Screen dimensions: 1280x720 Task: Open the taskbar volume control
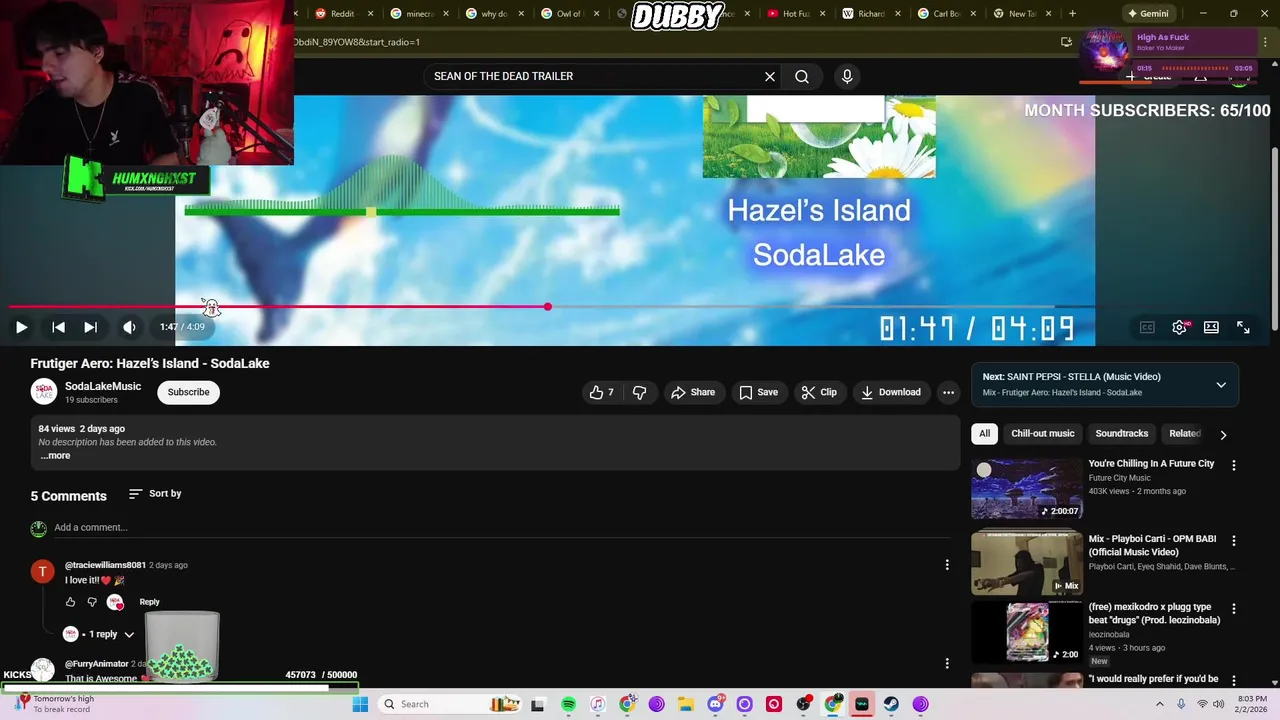1218,704
